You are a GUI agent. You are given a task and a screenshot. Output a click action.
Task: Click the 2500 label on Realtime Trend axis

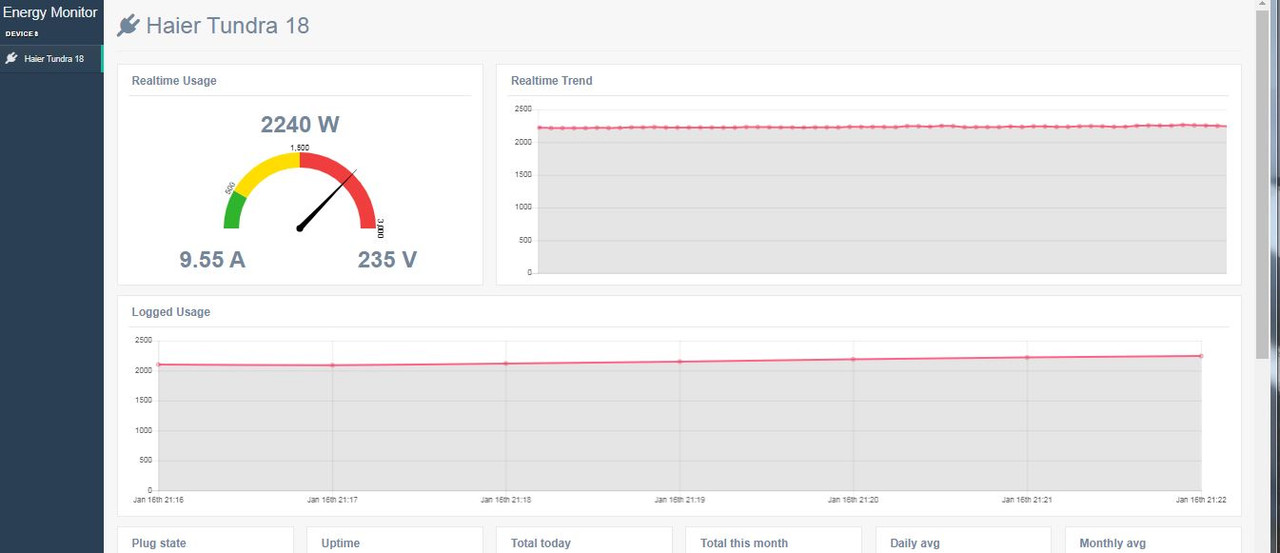coord(524,109)
